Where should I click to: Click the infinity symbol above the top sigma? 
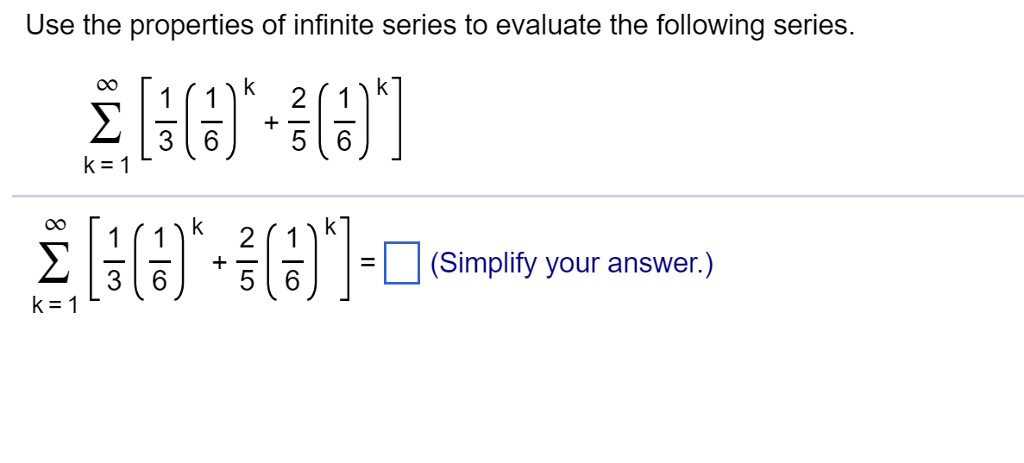(109, 86)
